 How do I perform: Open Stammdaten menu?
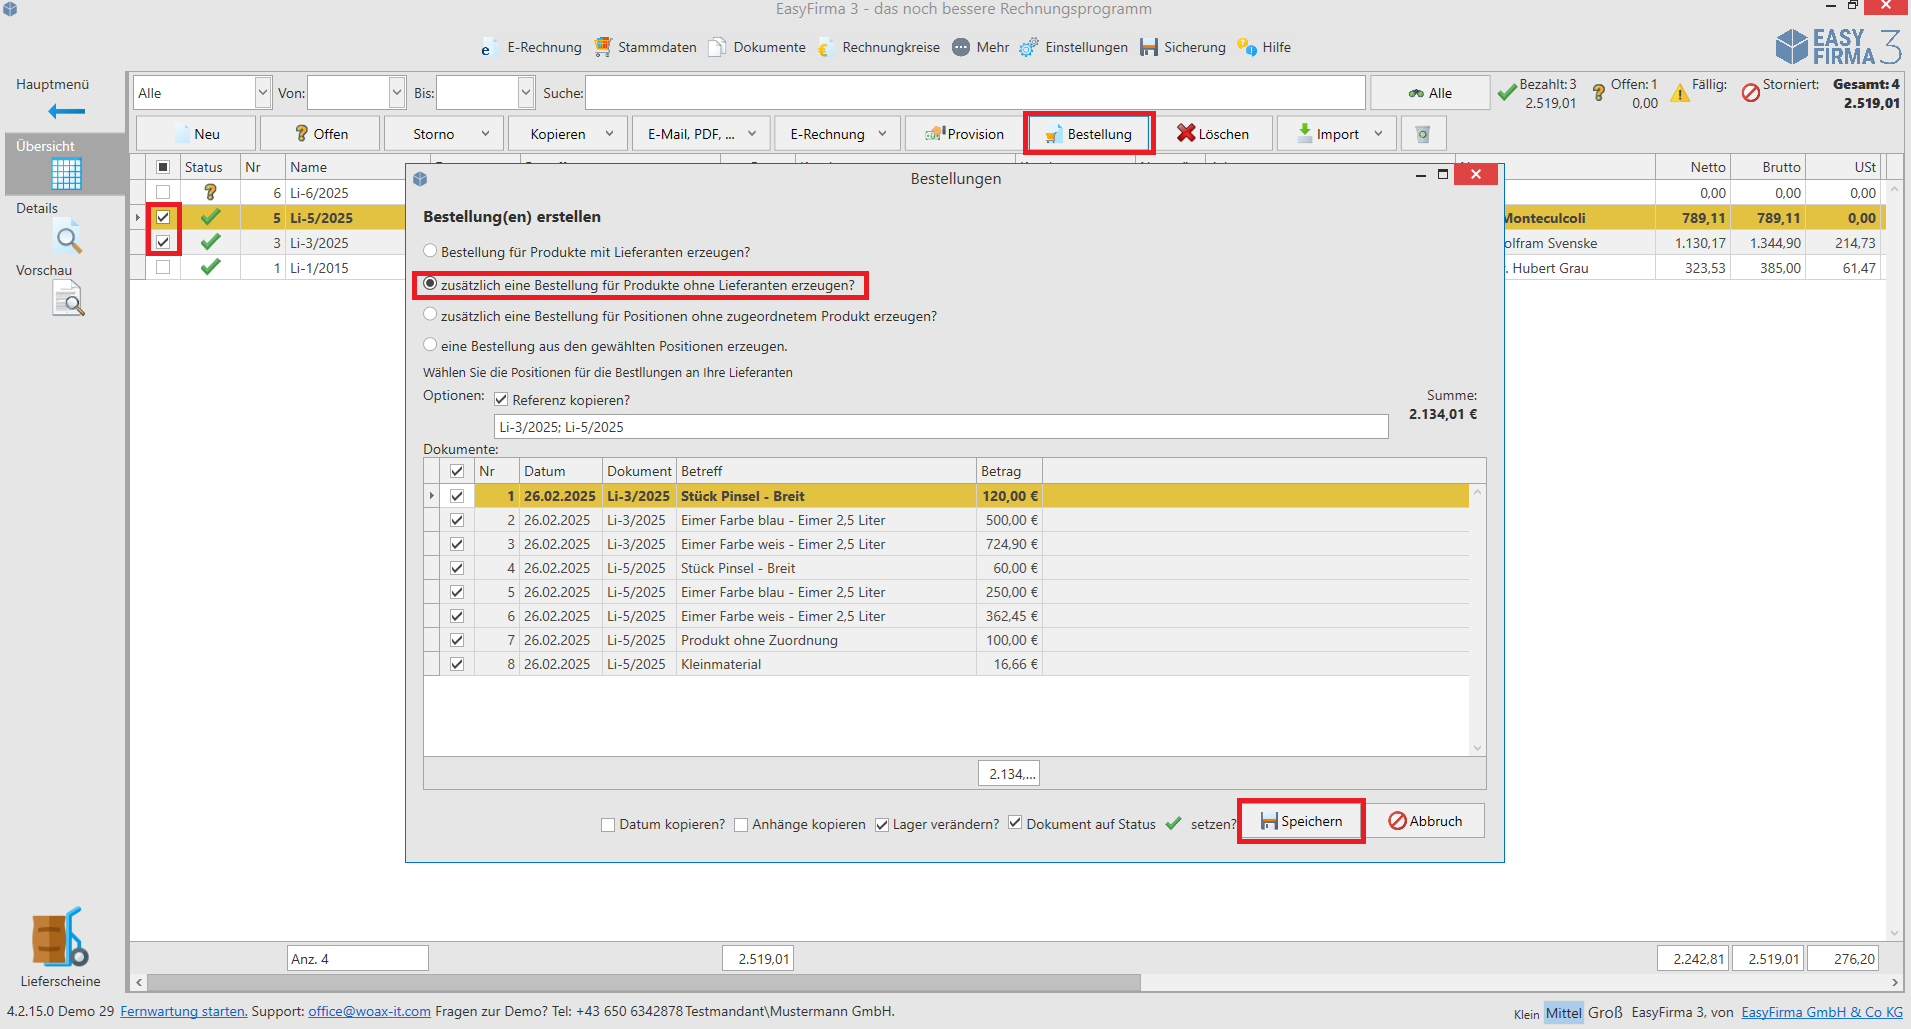coord(646,47)
